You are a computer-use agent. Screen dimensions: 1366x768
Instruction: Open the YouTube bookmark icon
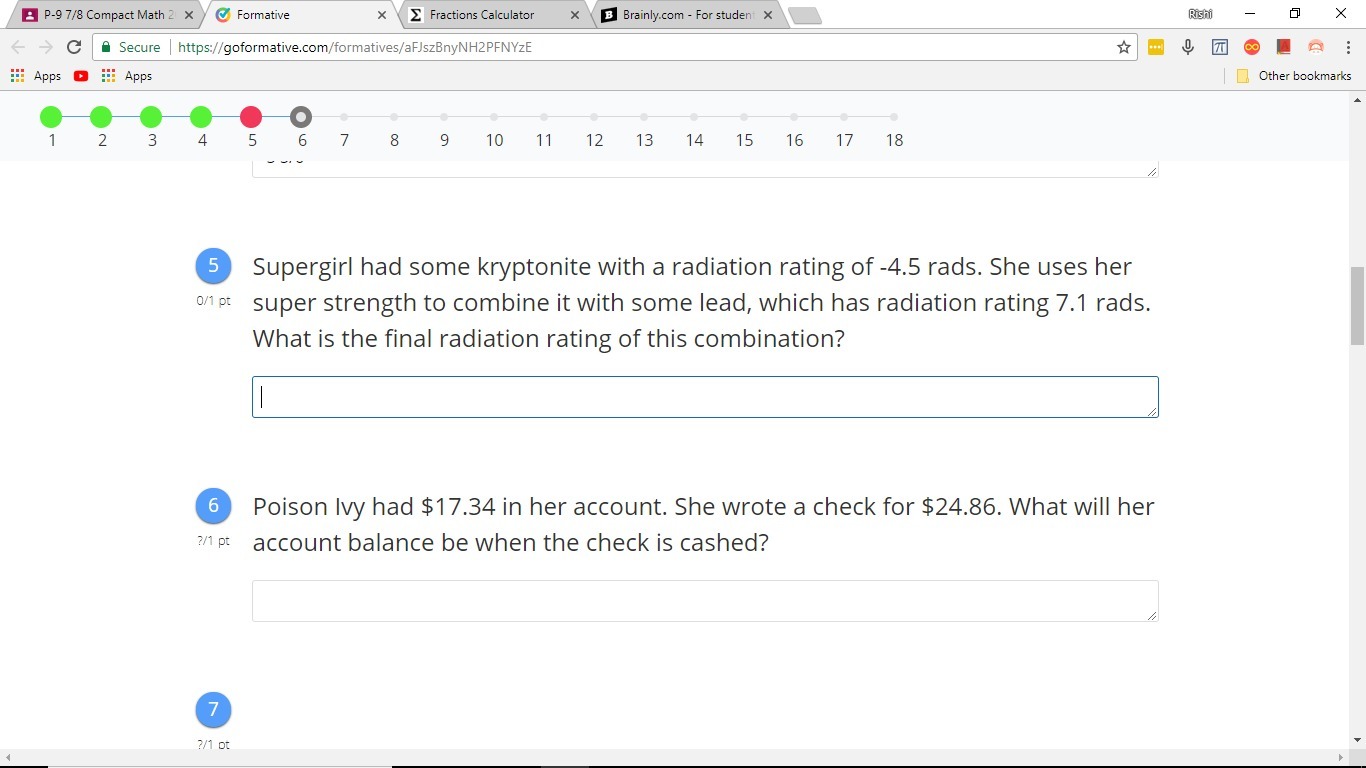pyautogui.click(x=81, y=76)
